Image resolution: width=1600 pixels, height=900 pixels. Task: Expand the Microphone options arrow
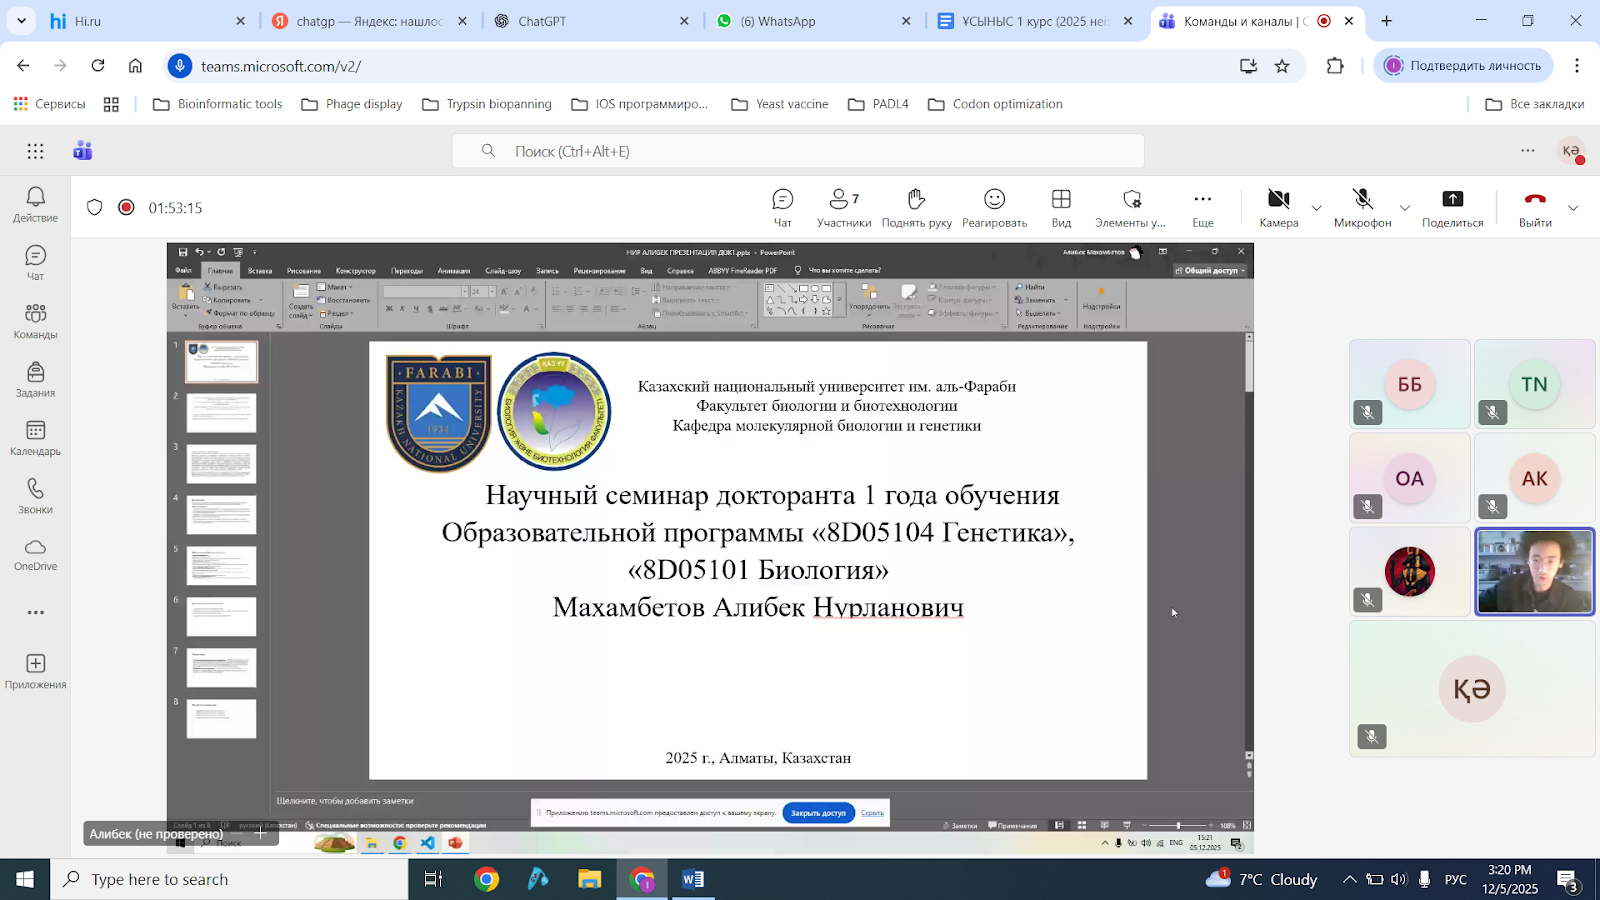(x=1405, y=208)
